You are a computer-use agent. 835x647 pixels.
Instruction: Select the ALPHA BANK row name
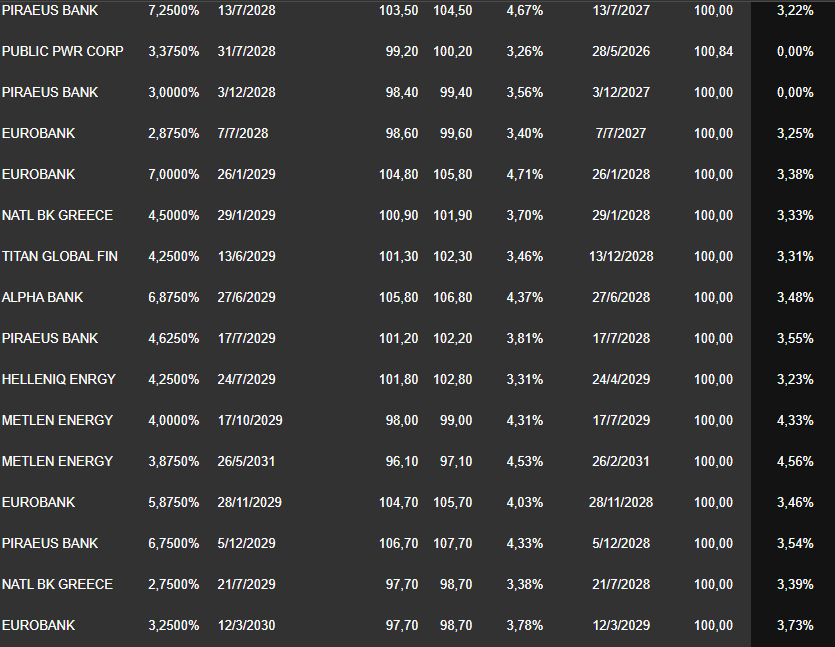coord(43,297)
